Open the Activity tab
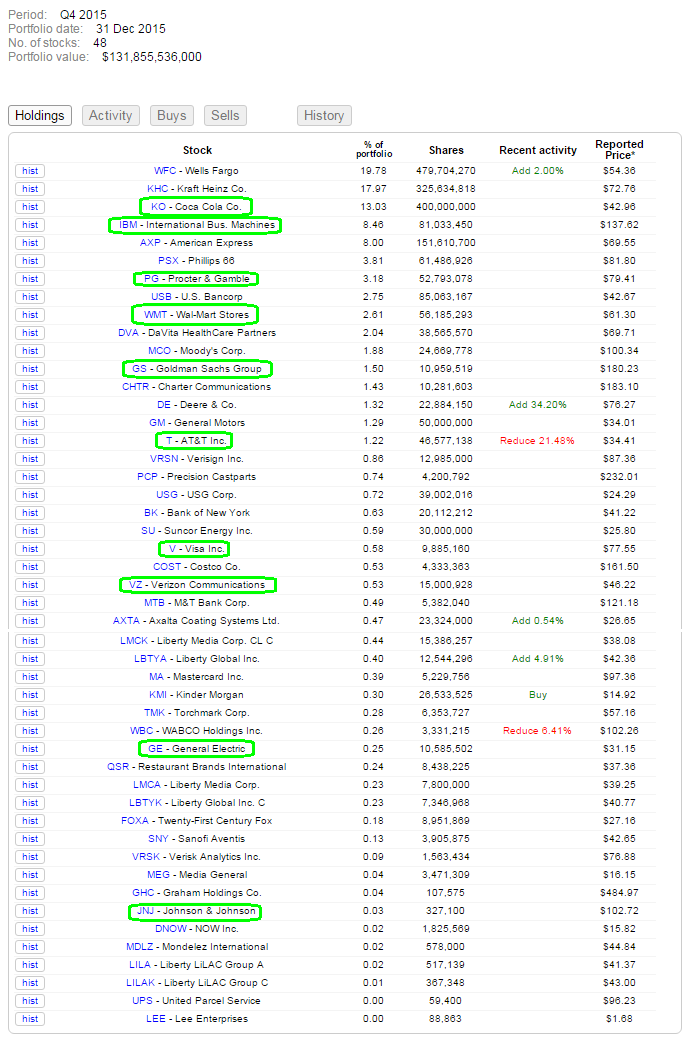Screen dimensions: 691x1042 [x=111, y=116]
